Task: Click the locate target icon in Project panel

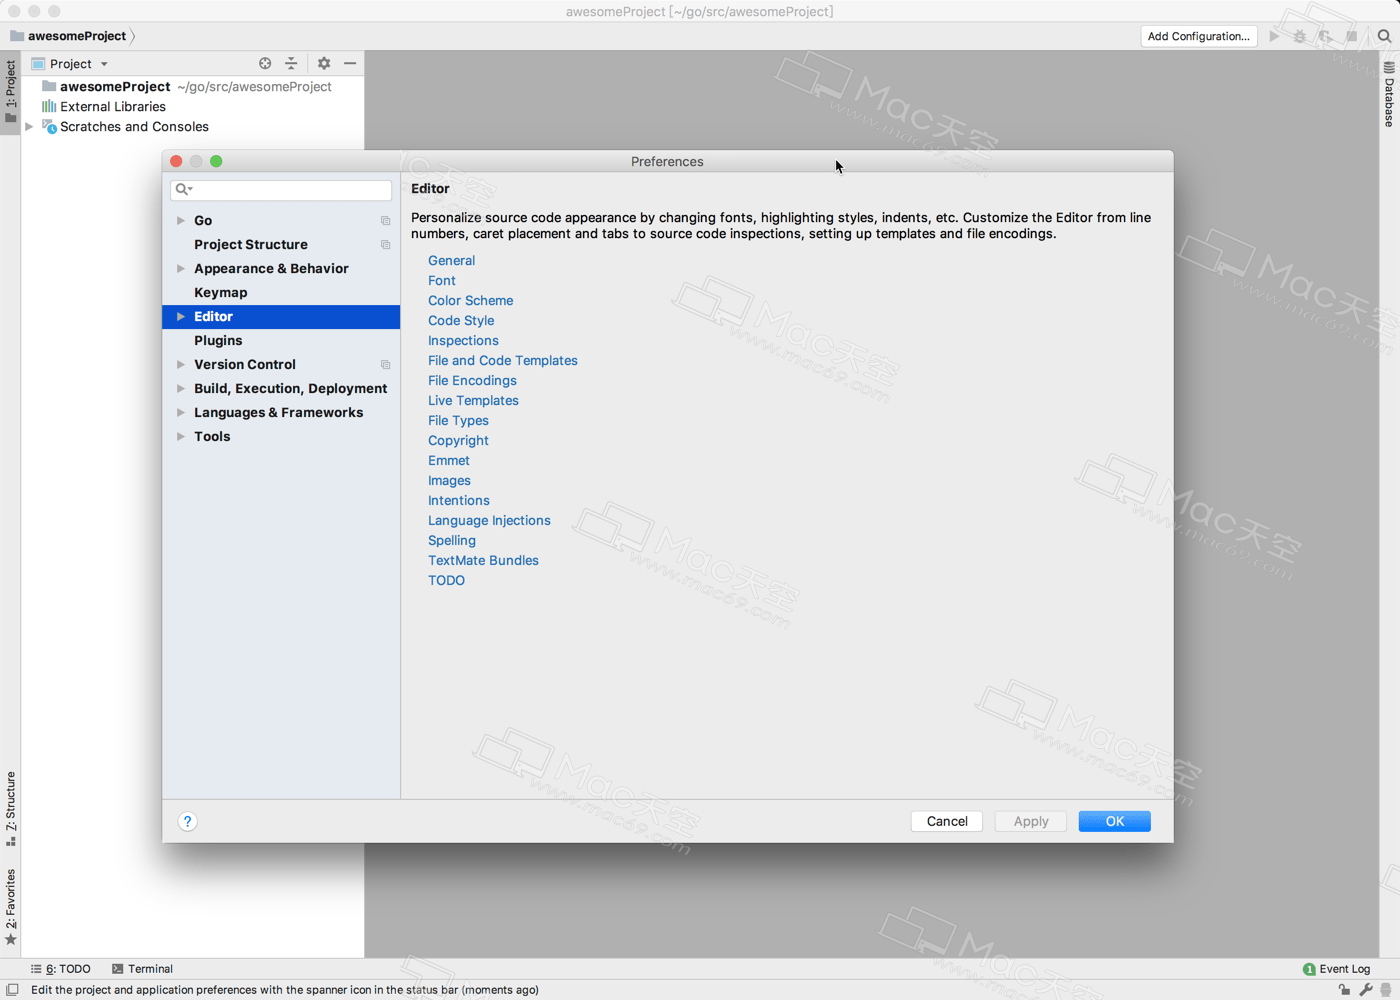Action: pos(265,63)
